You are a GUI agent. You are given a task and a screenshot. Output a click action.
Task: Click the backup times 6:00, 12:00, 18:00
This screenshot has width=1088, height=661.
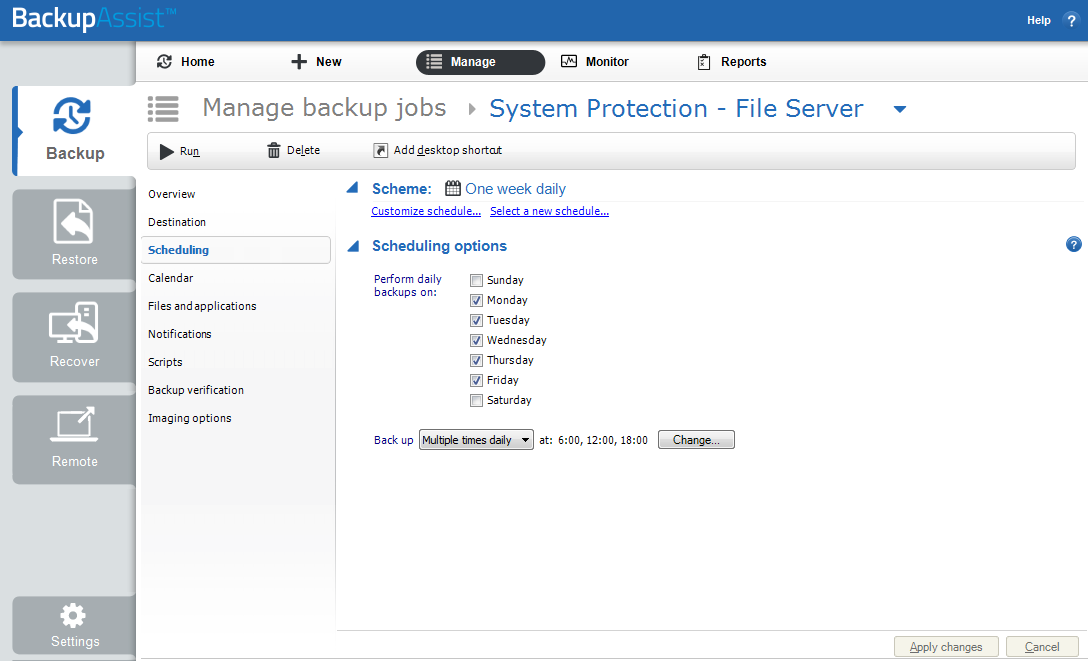tap(602, 440)
